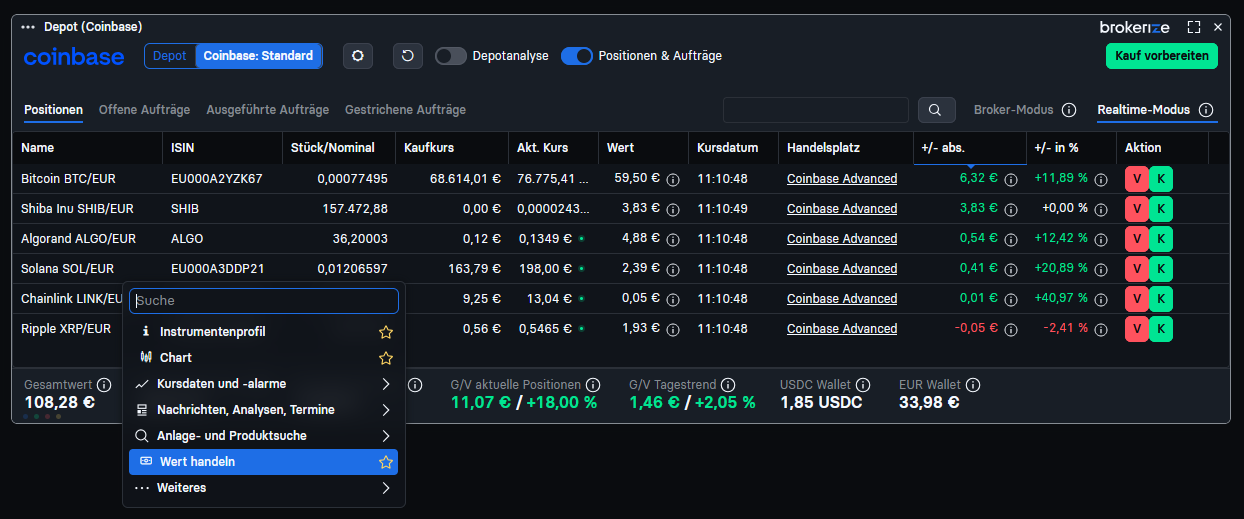Switch to Offene Aufträge tab

click(144, 110)
